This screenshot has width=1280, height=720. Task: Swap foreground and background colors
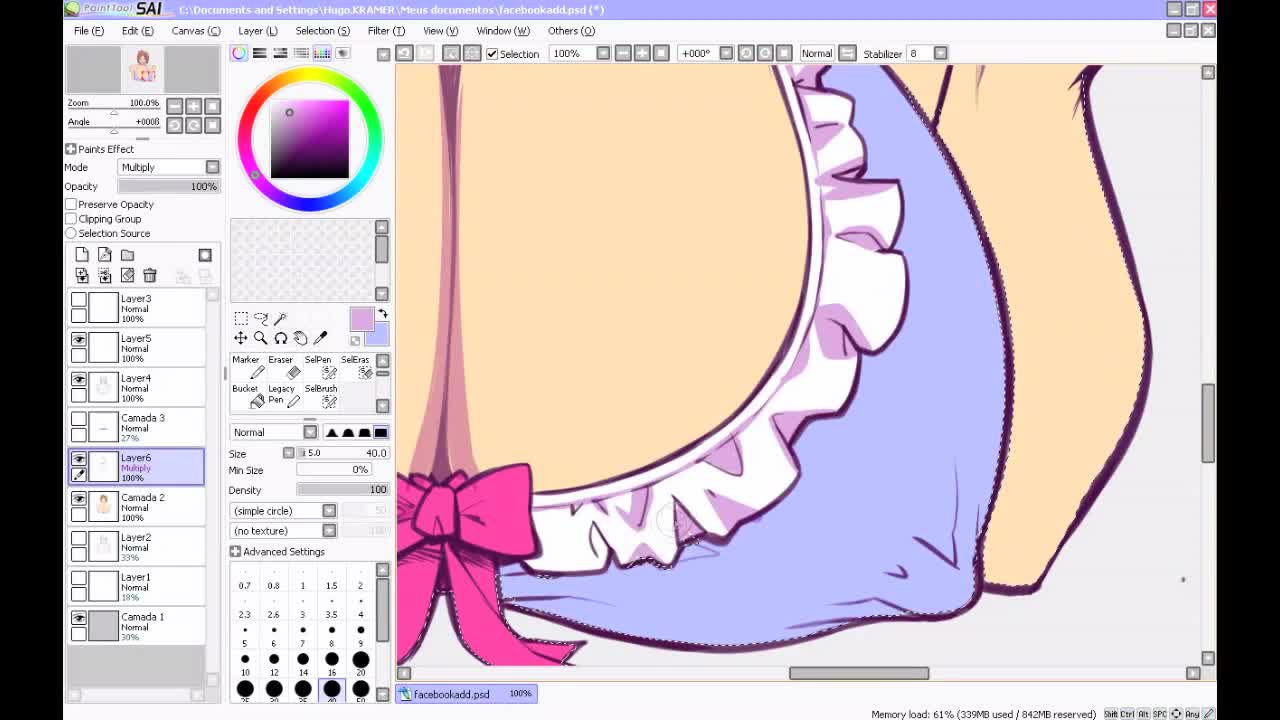382,314
